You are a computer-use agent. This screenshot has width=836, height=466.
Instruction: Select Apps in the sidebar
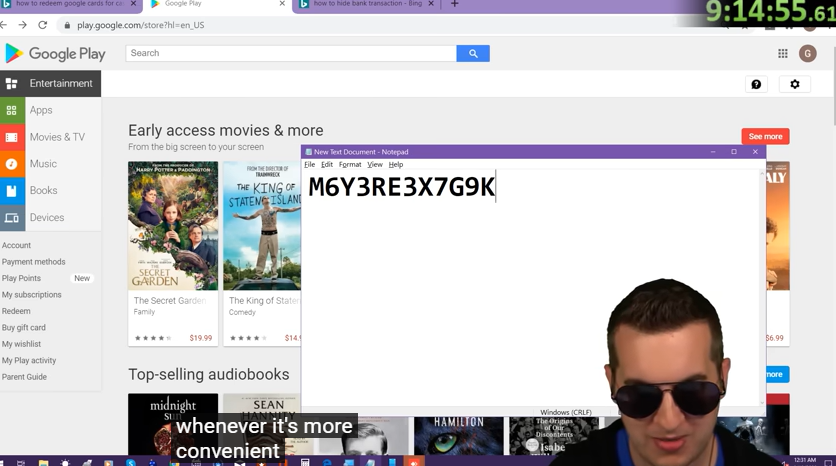pos(41,110)
